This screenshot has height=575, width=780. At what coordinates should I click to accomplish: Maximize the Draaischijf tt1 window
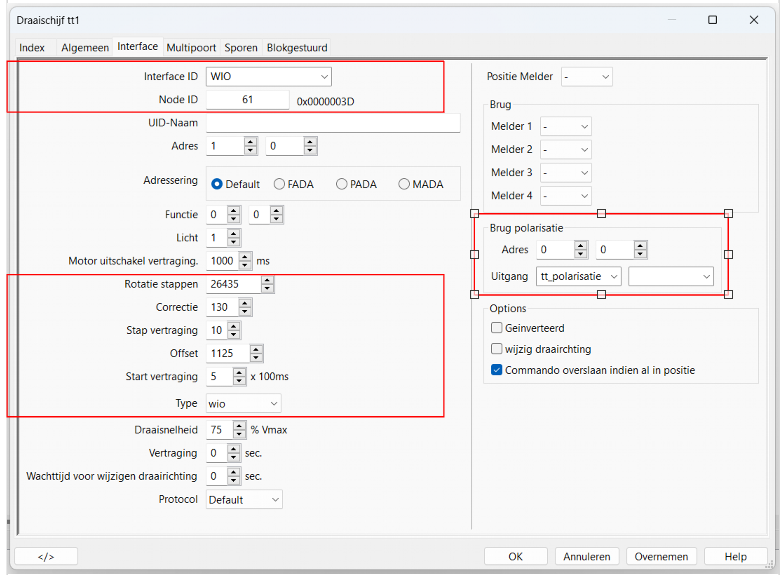(712, 20)
